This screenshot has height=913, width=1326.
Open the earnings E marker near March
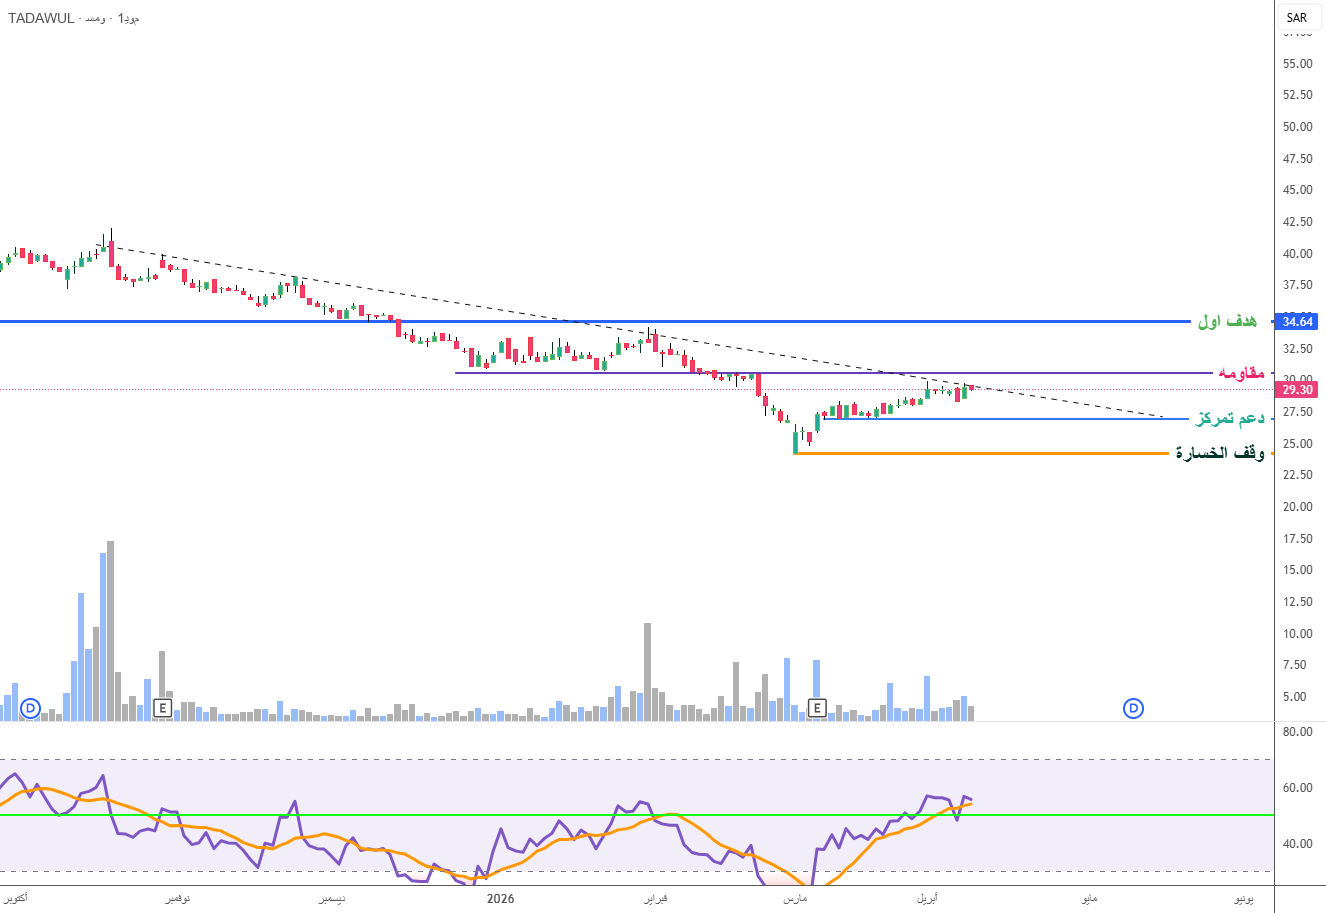tap(817, 708)
